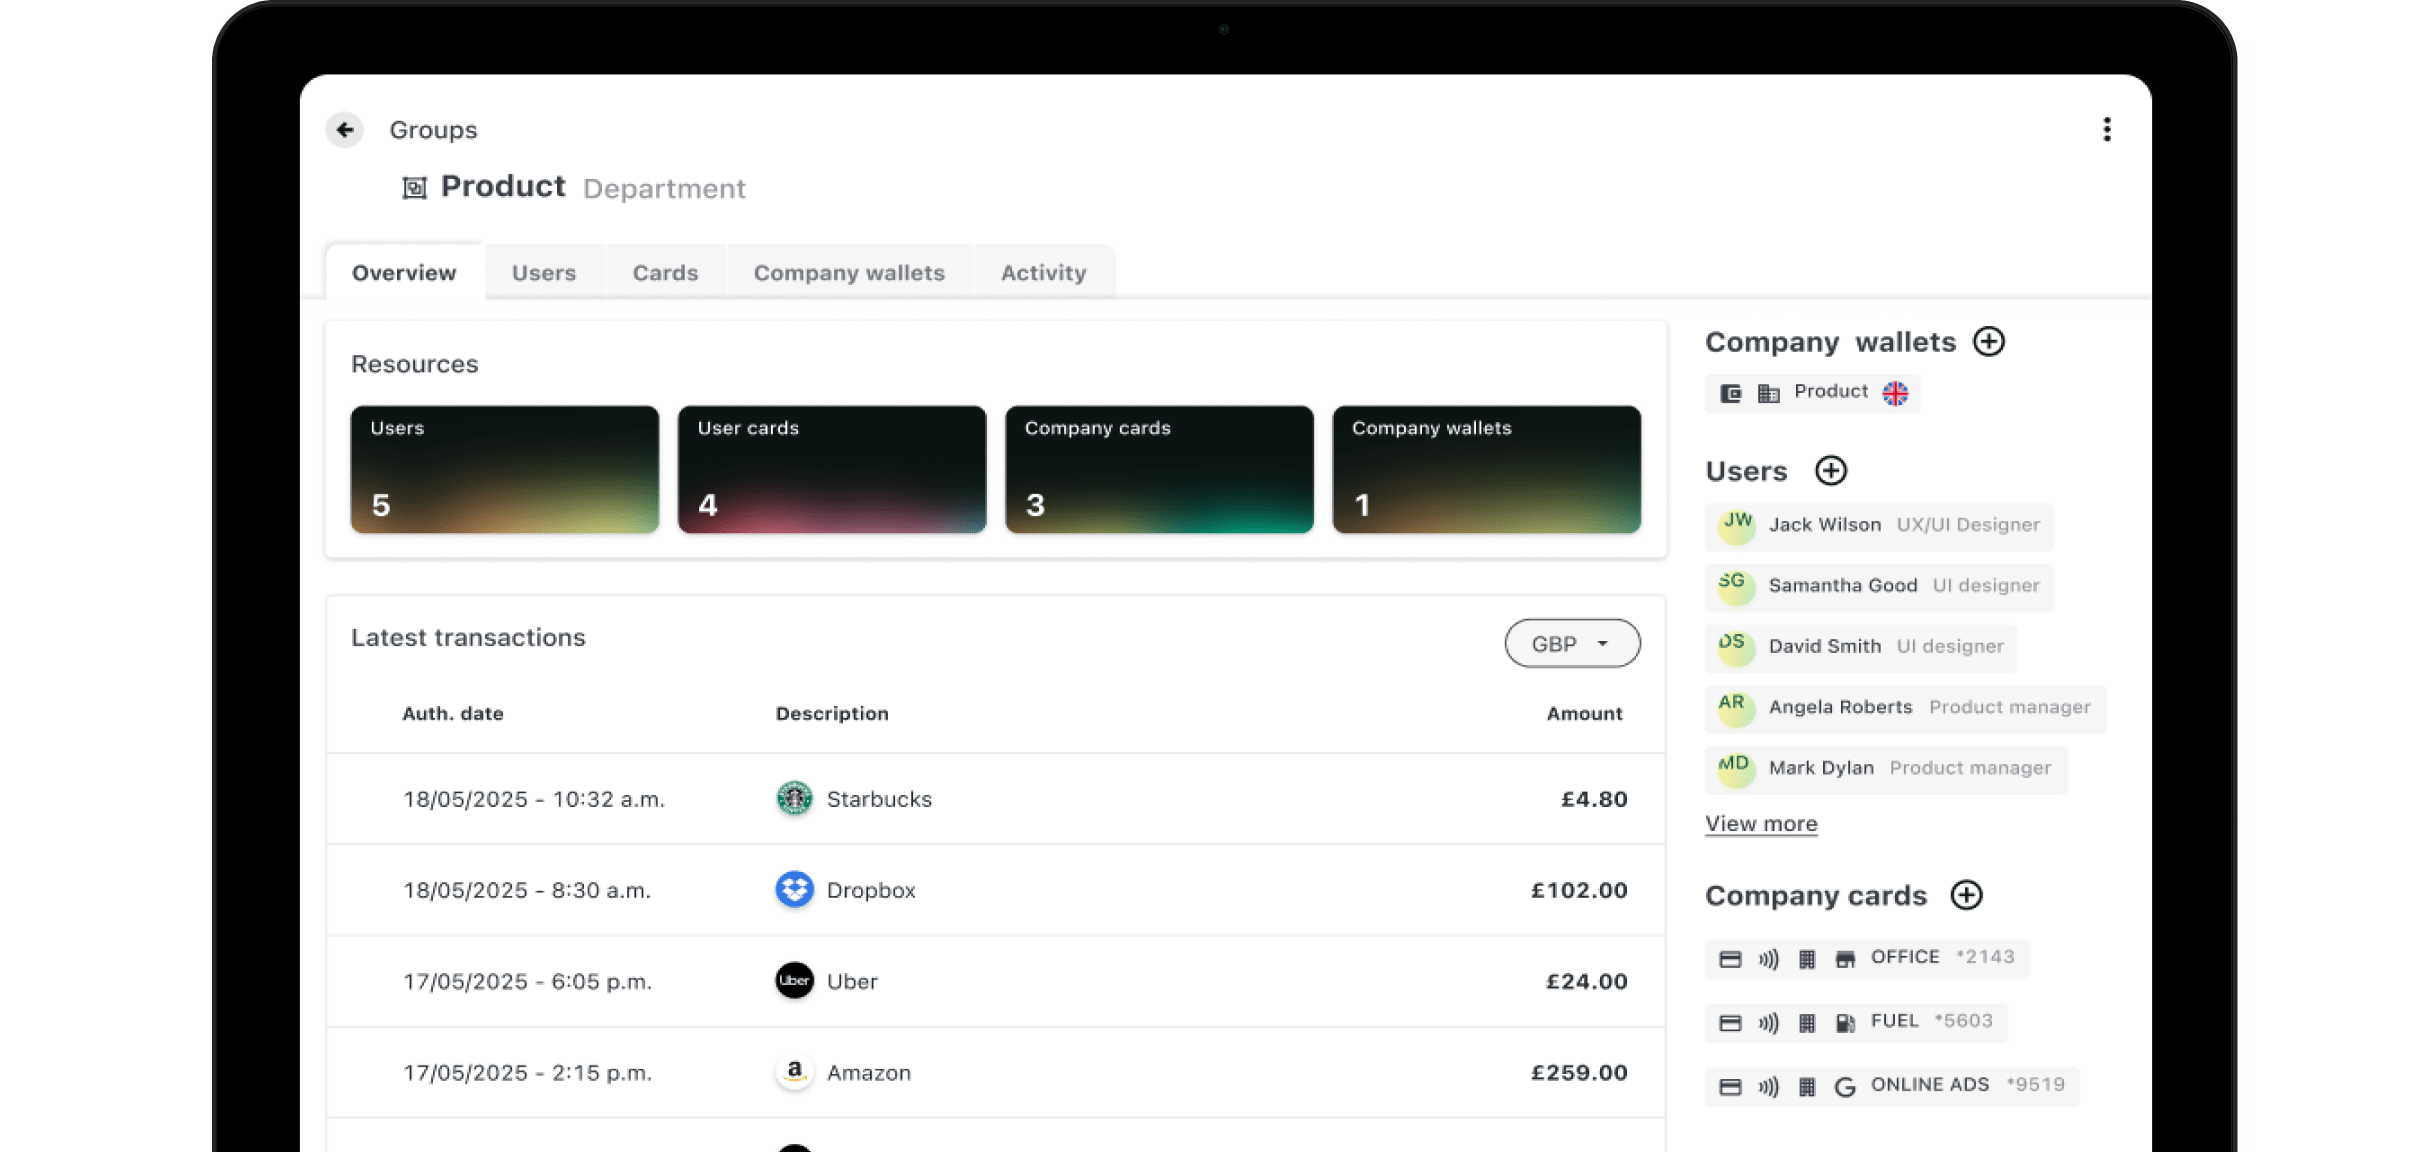Click the Starbucks logo in transactions
Viewport: 2432px width, 1152px height.
click(794, 799)
